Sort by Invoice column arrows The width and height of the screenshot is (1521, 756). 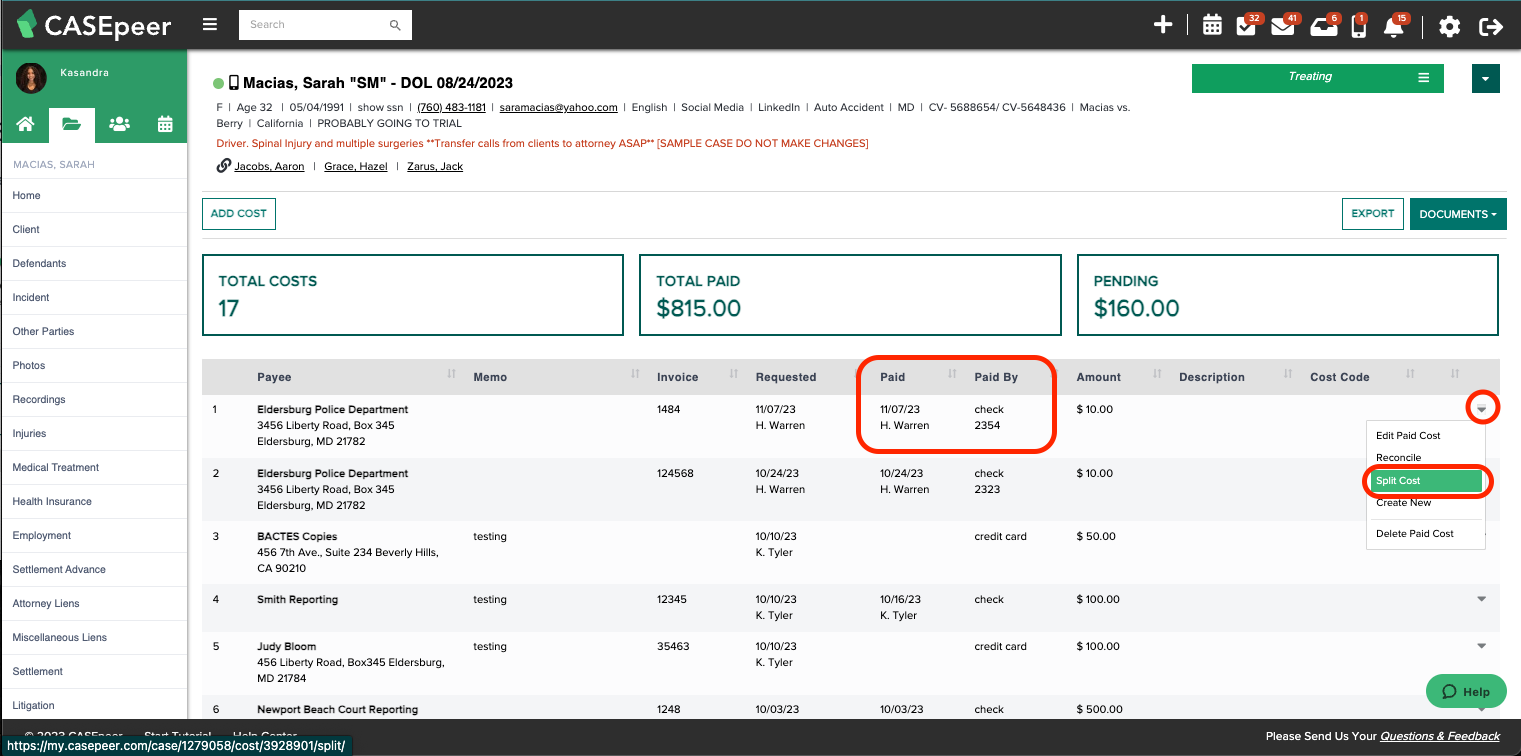(x=733, y=374)
